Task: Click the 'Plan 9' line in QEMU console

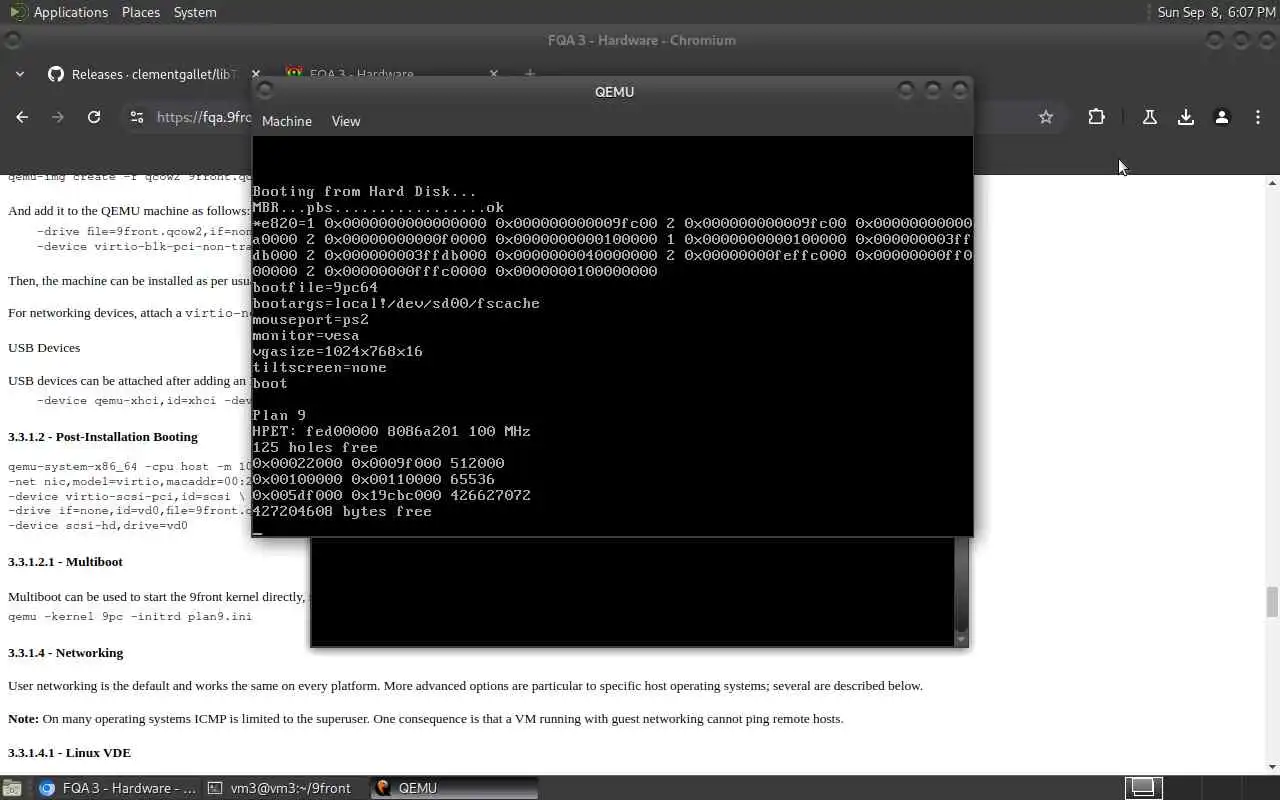Action: 279,415
